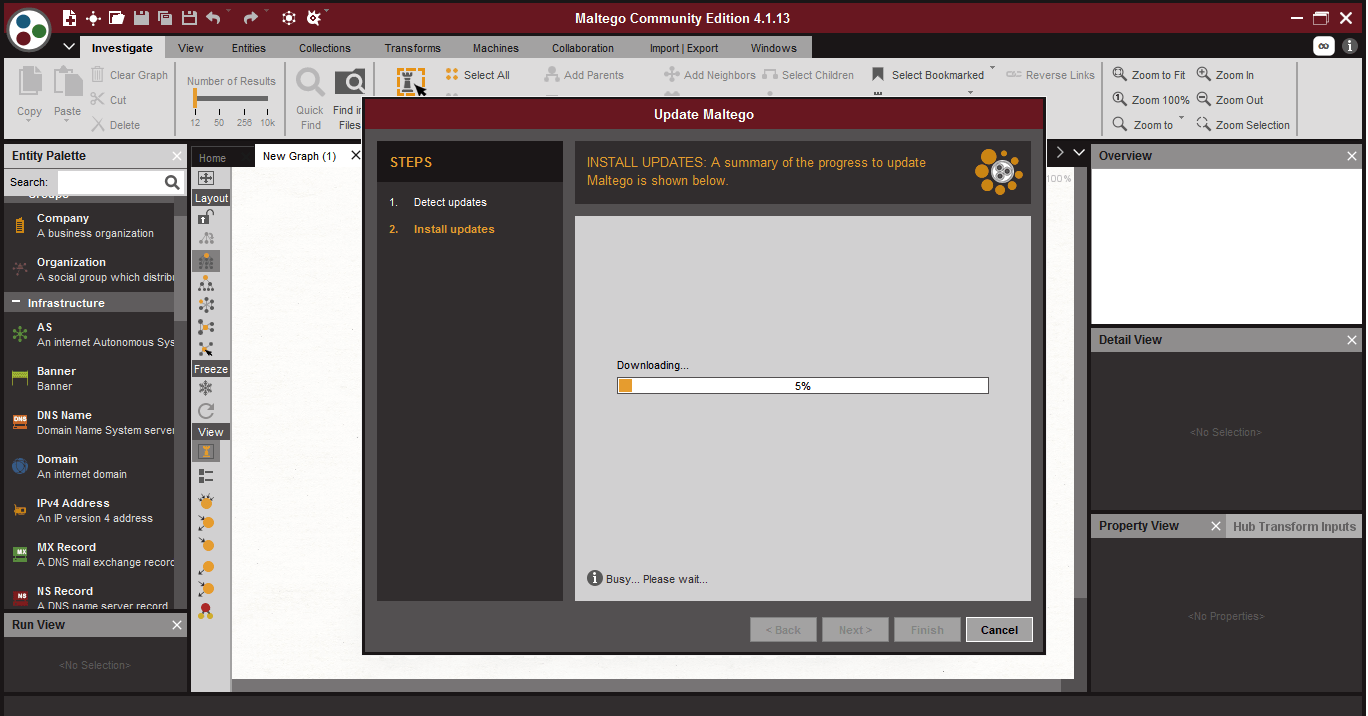
Task: Click the fit-to-screen arrows icon above Layout
Action: pos(206,178)
